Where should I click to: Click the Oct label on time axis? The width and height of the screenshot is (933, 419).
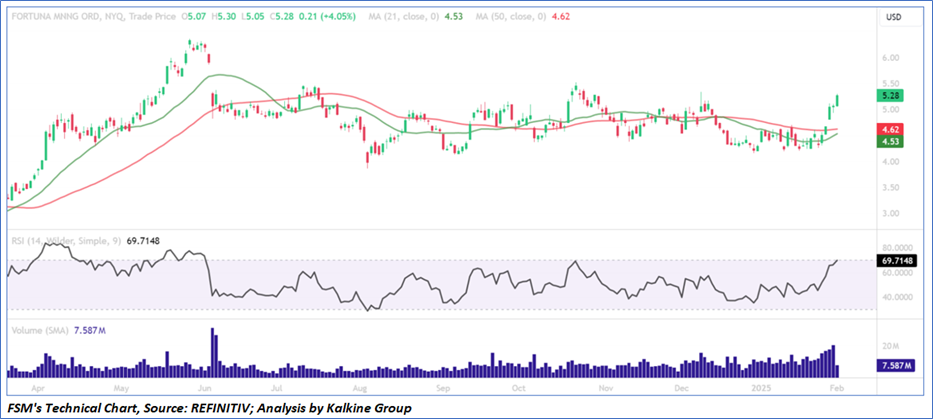point(519,387)
